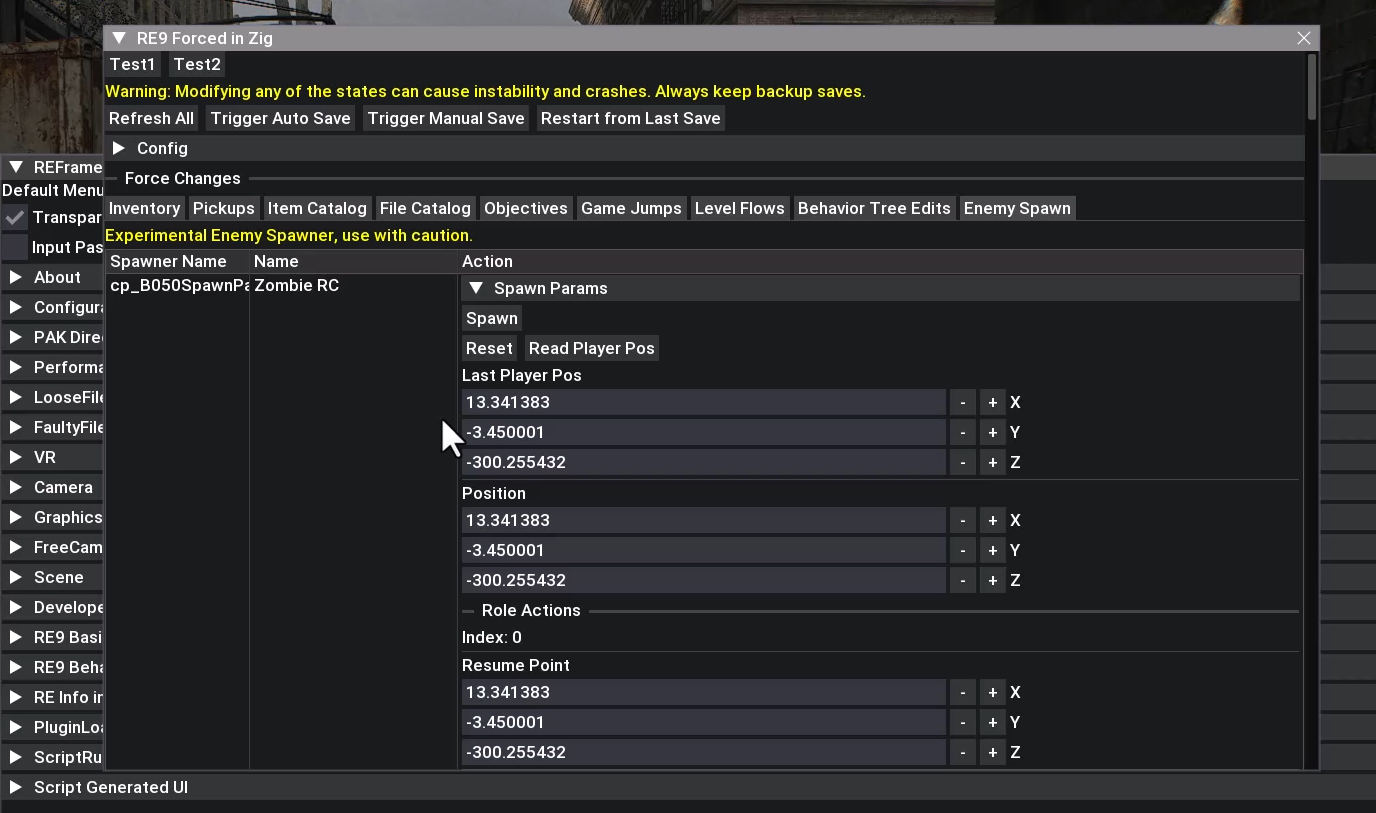Viewport: 1376px width, 813px height.
Task: Enable the Input Pas… checkbox in REFramework window
Action: [15, 247]
